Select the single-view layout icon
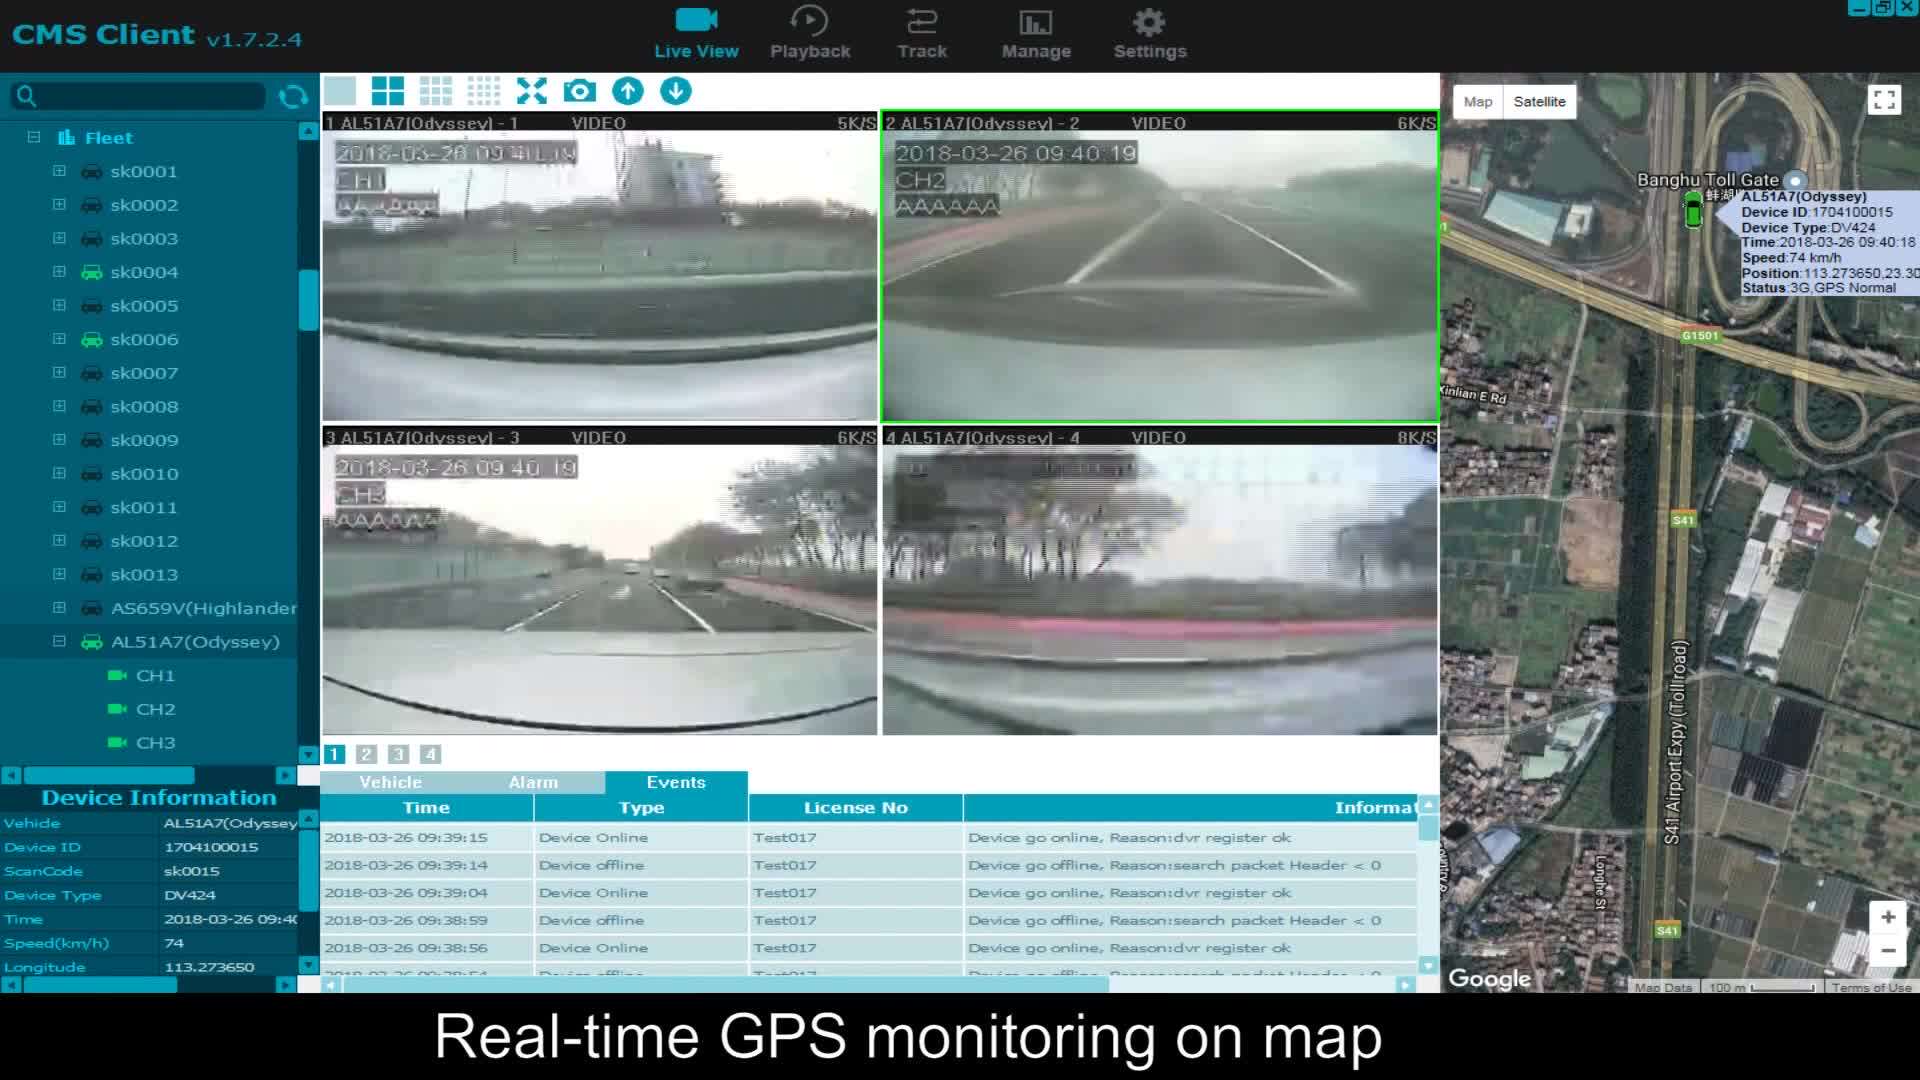This screenshot has height=1080, width=1920. (x=340, y=91)
